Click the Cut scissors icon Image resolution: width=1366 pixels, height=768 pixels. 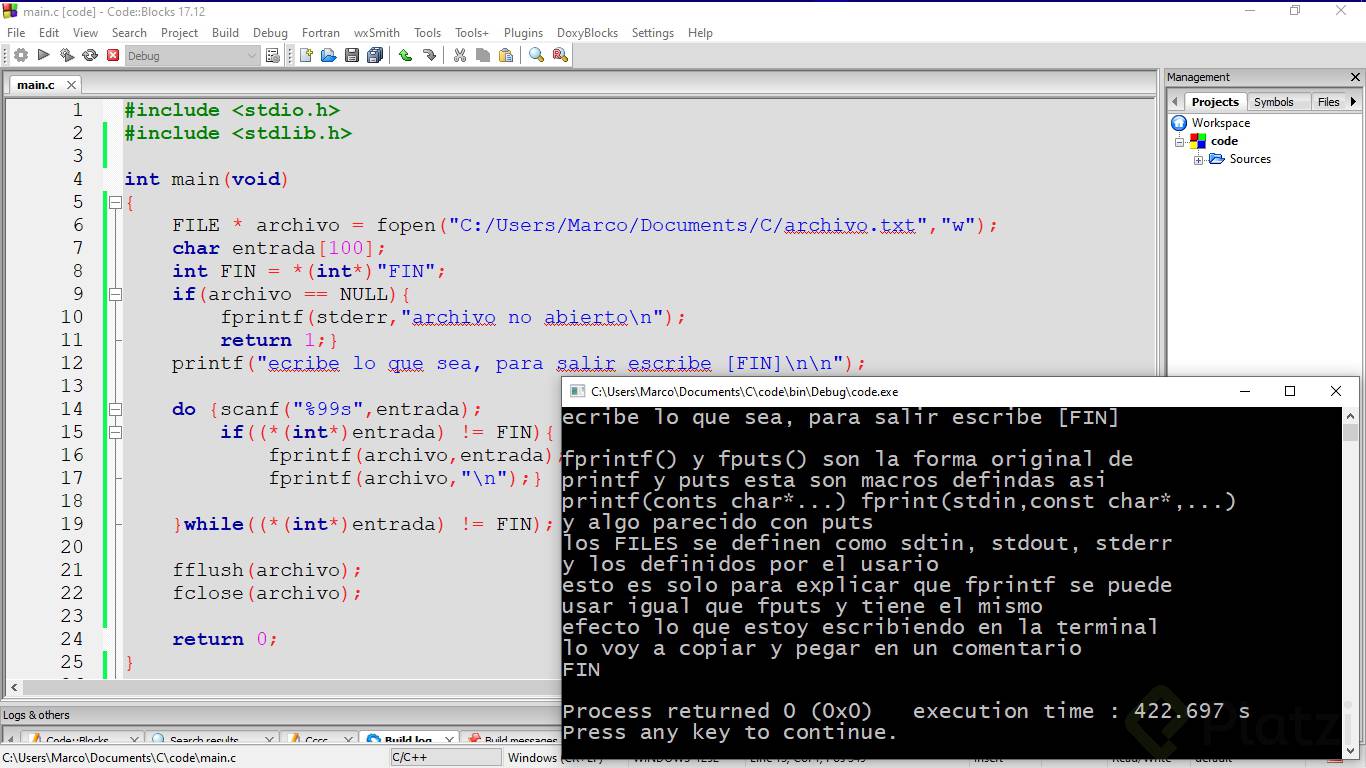tap(460, 56)
